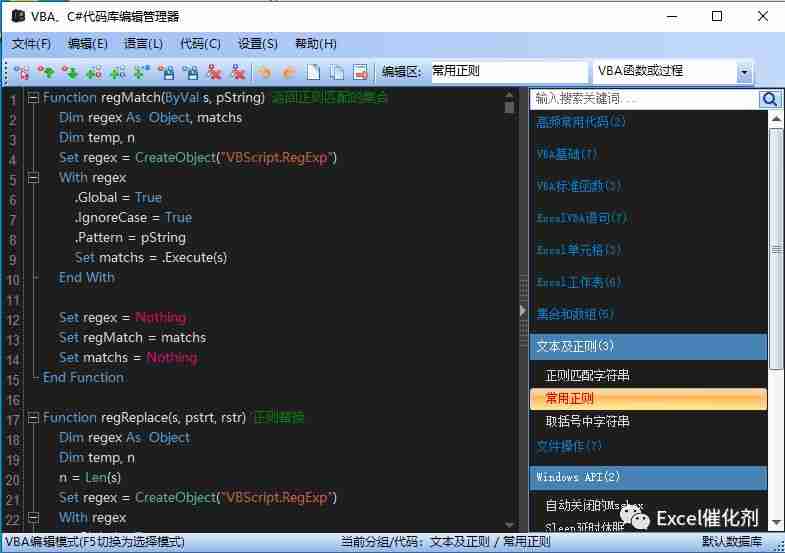
Task: Click the green down-arrow toolbar icon
Action: (70, 72)
